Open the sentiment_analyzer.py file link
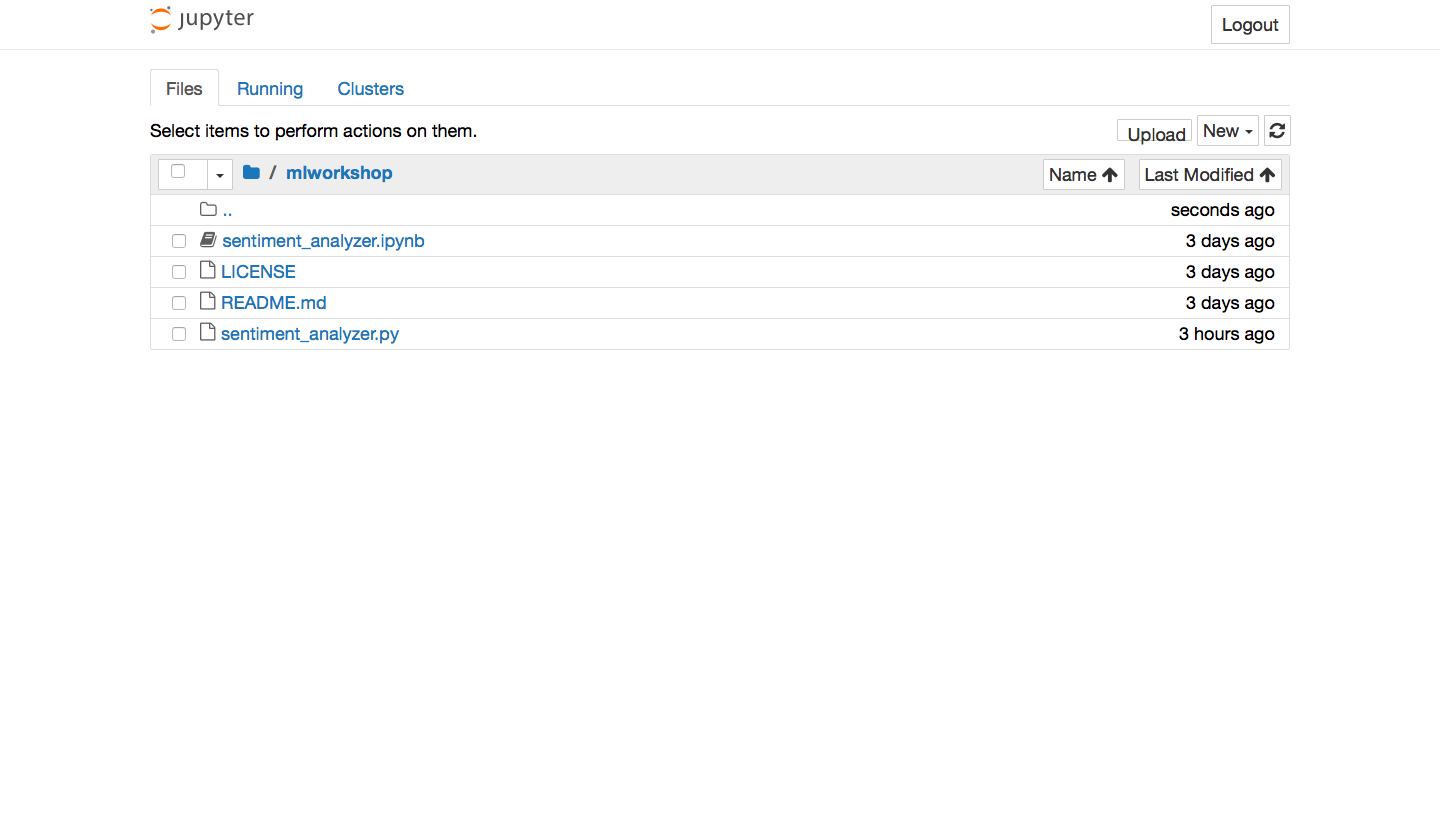The image size is (1440, 839). [310, 334]
